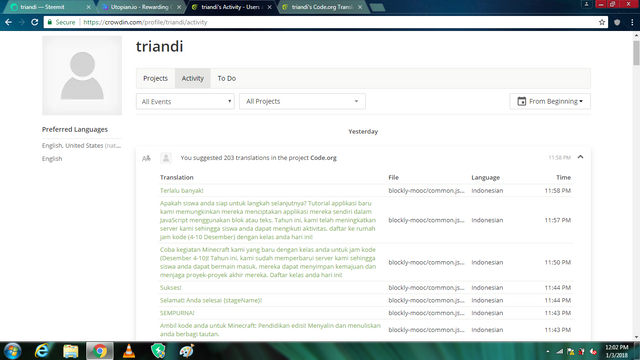Click the translation event icon beside the activity entry
The width and height of the screenshot is (640, 360).
tap(146, 158)
